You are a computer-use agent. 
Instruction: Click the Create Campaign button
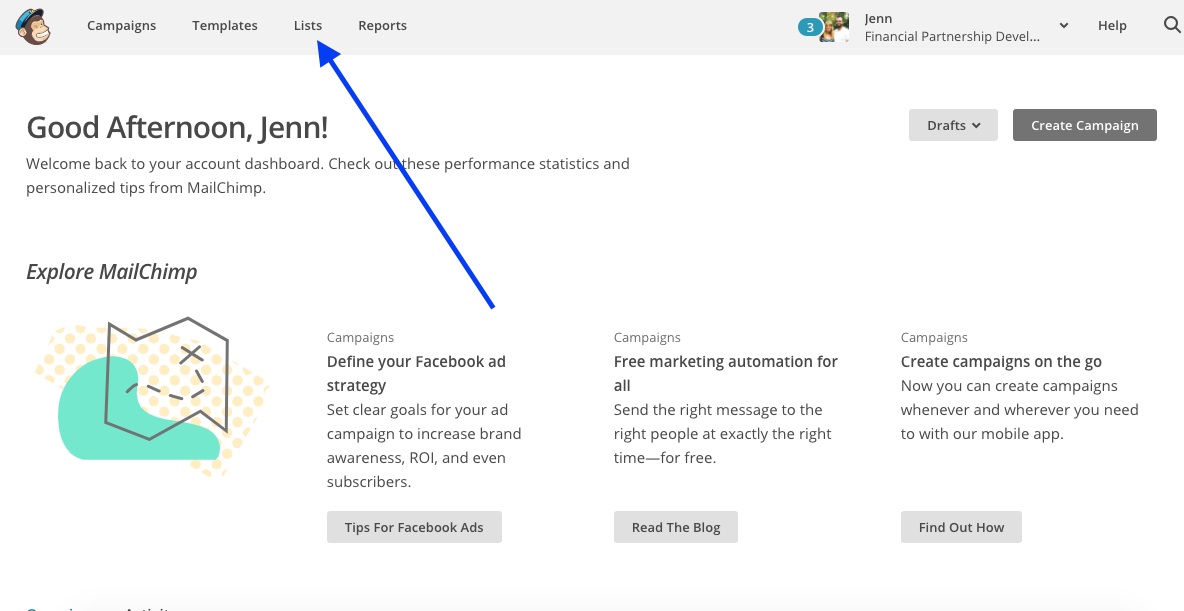click(x=1084, y=124)
